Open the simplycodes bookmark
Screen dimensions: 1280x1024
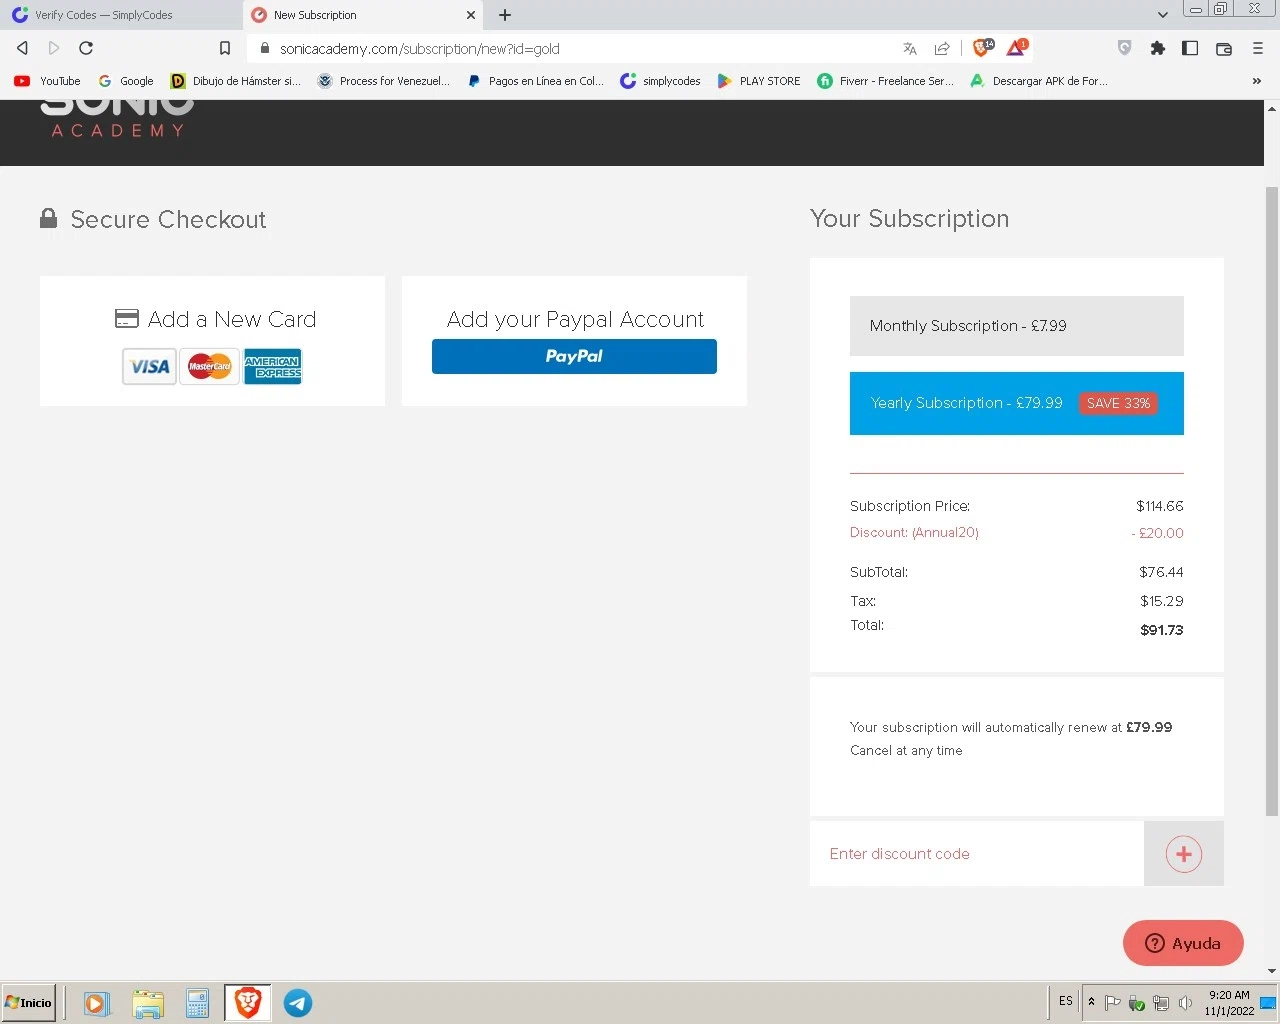coord(660,81)
